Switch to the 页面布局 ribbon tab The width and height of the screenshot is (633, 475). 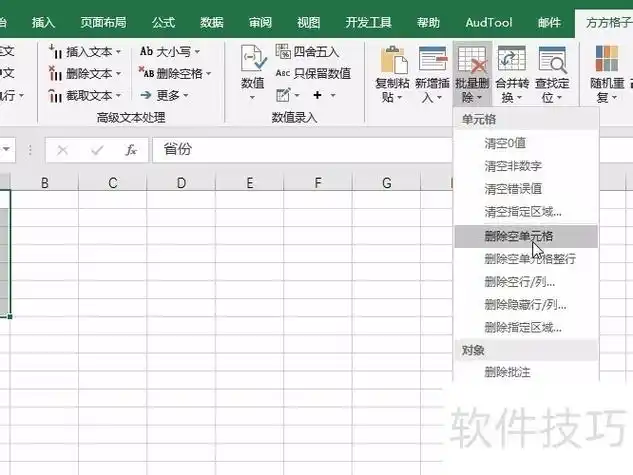tap(103, 21)
